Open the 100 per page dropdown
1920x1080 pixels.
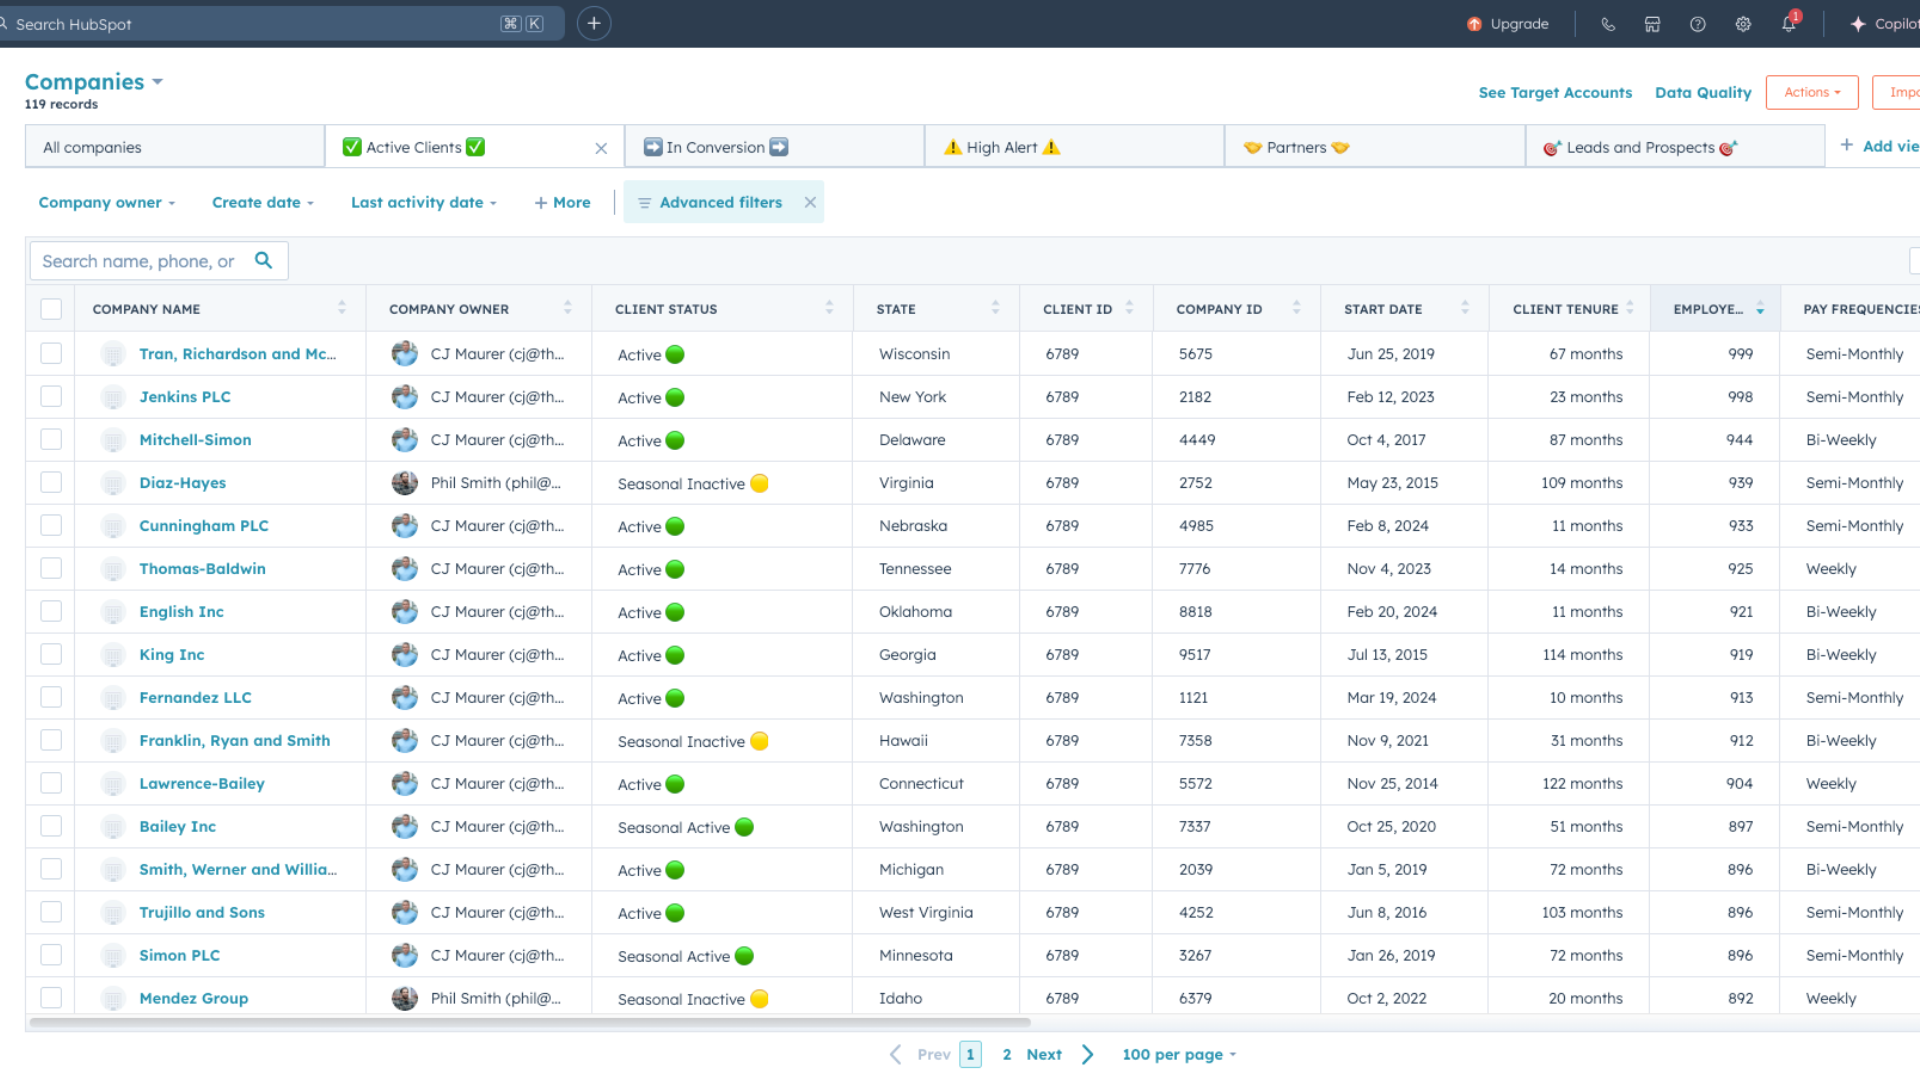1179,1054
